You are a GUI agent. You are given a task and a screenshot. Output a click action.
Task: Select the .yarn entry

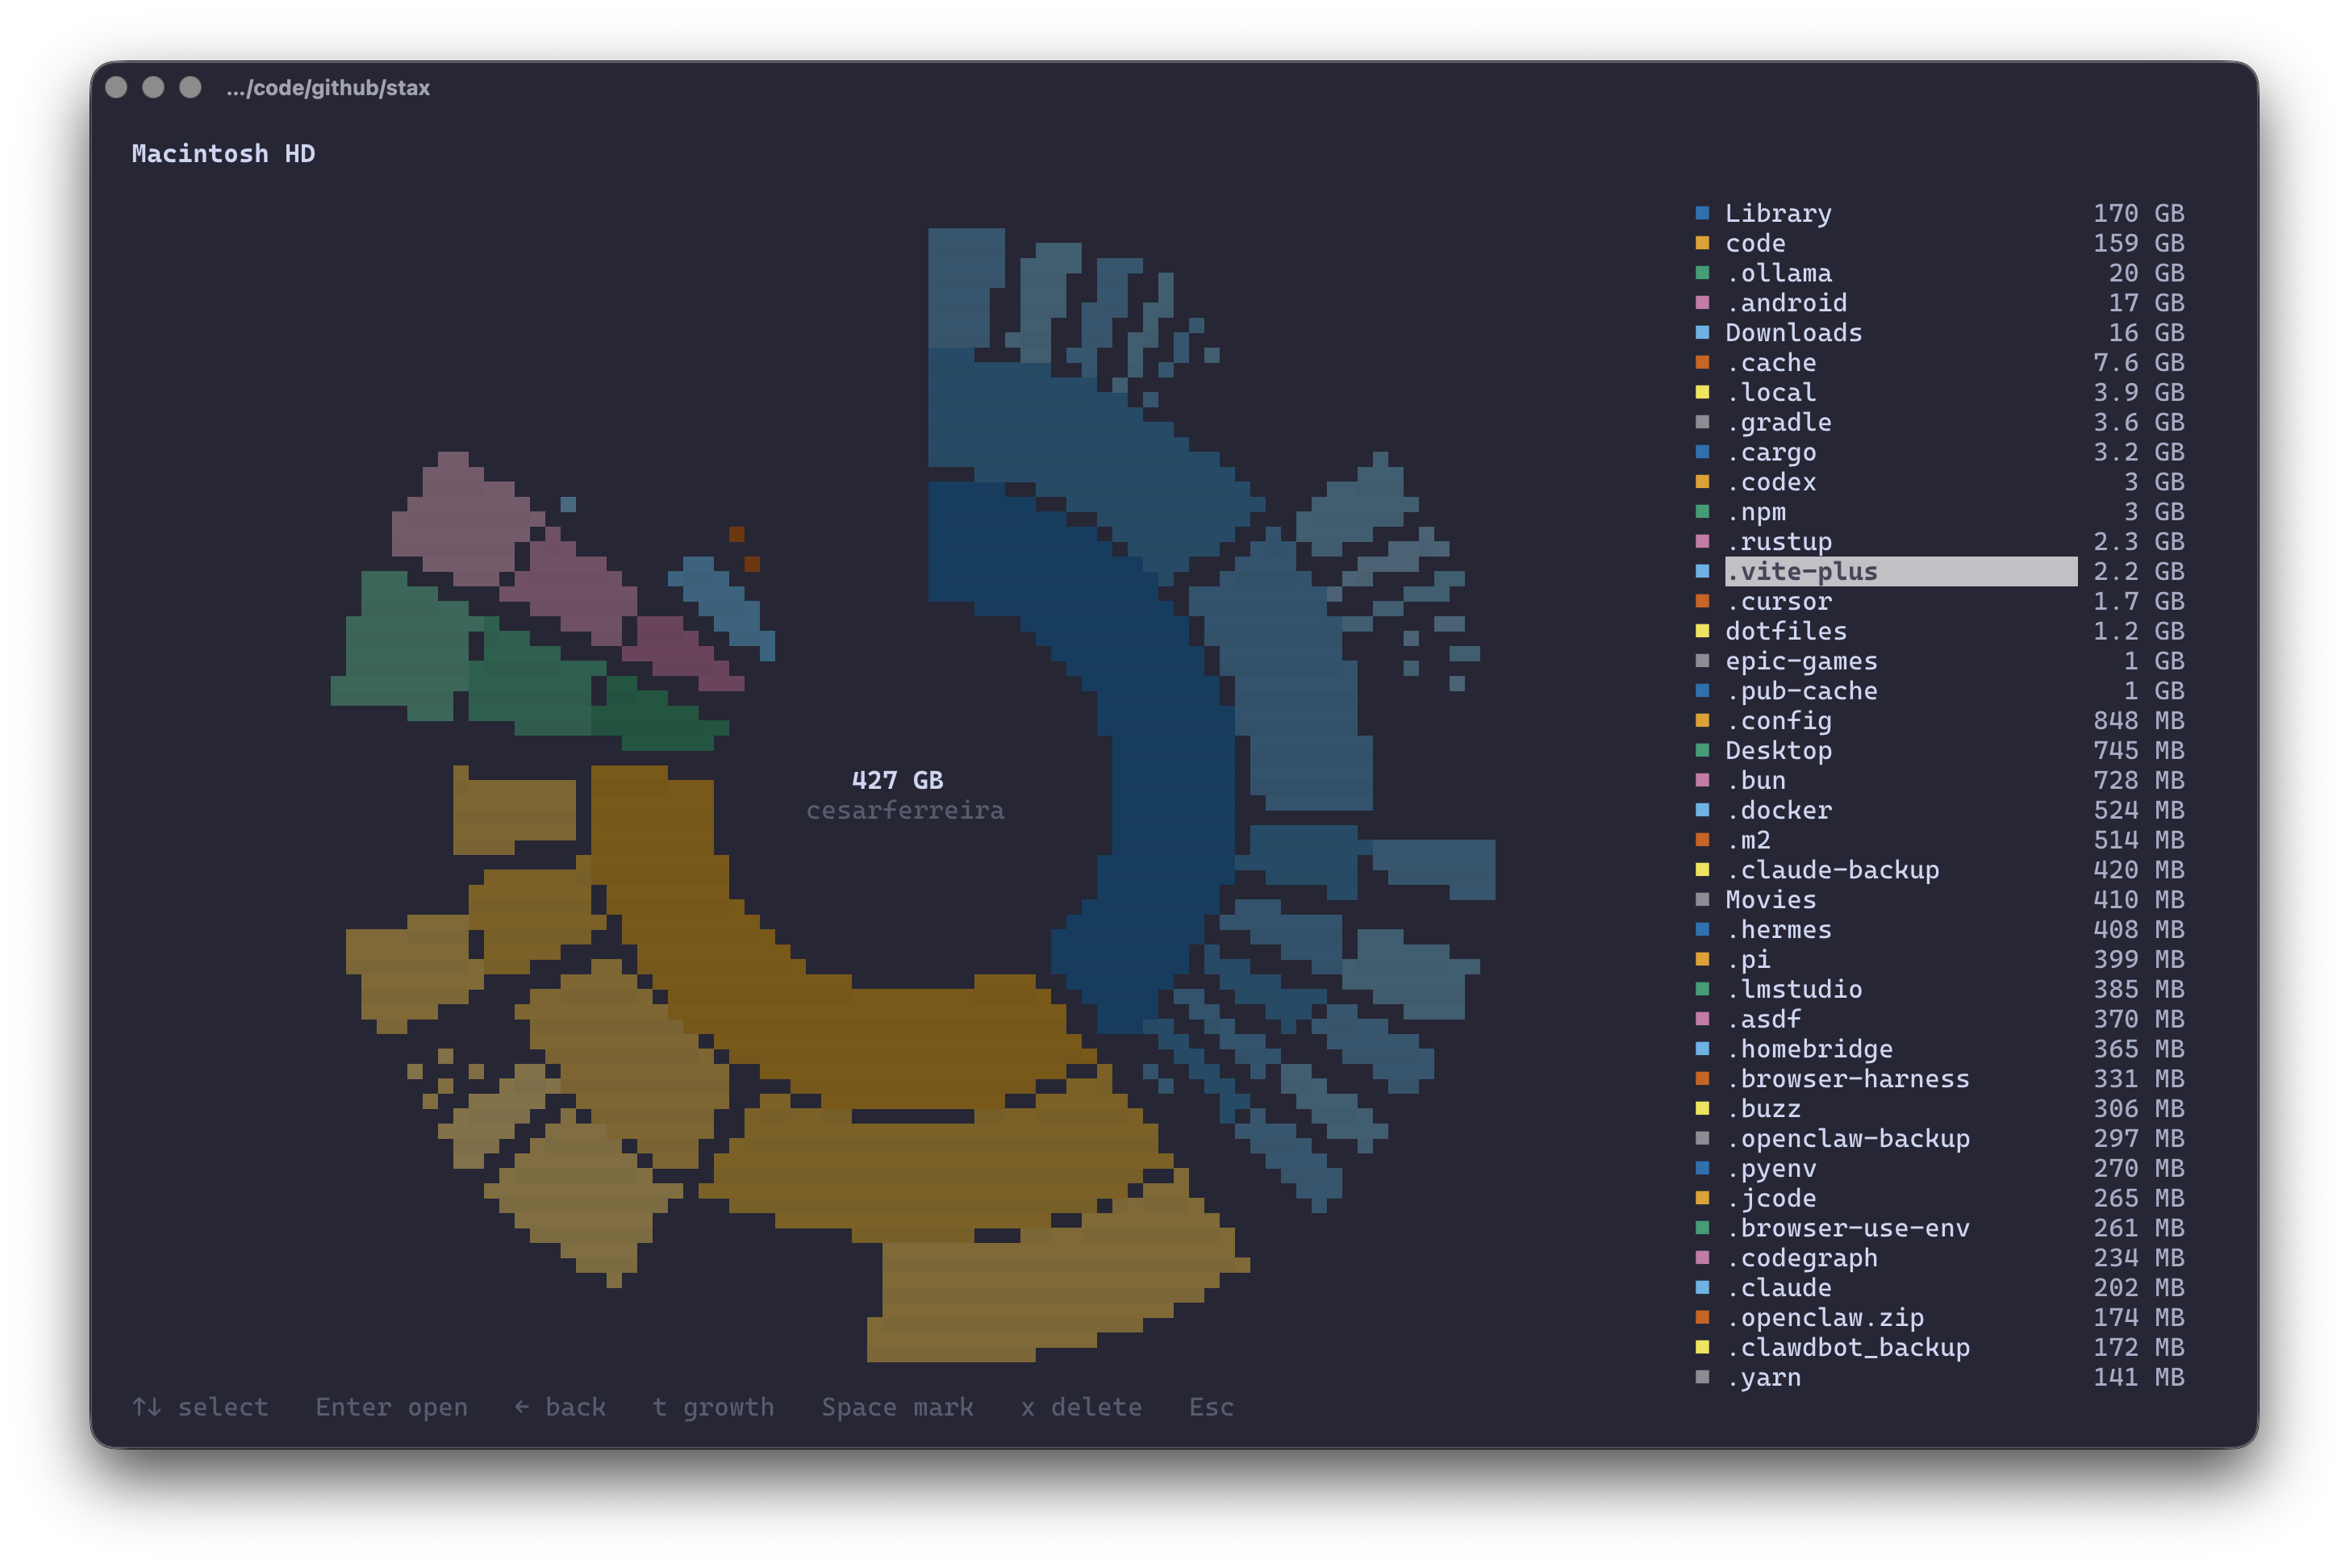click(1939, 1377)
